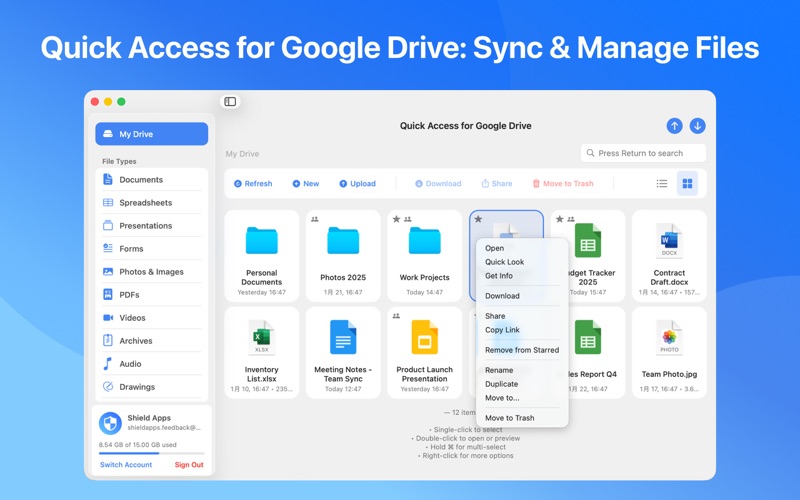Image resolution: width=800 pixels, height=500 pixels.
Task: Toggle the sidebar panel icon
Action: click(230, 102)
